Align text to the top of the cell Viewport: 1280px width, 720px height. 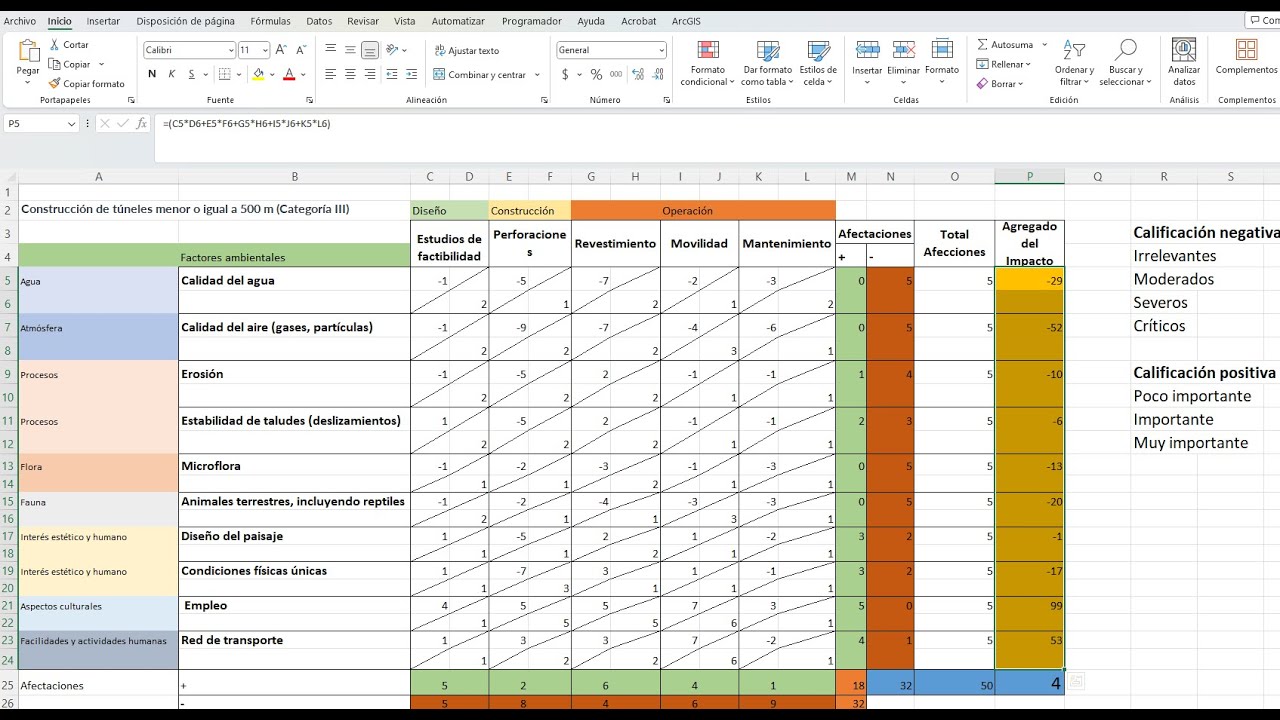point(330,49)
